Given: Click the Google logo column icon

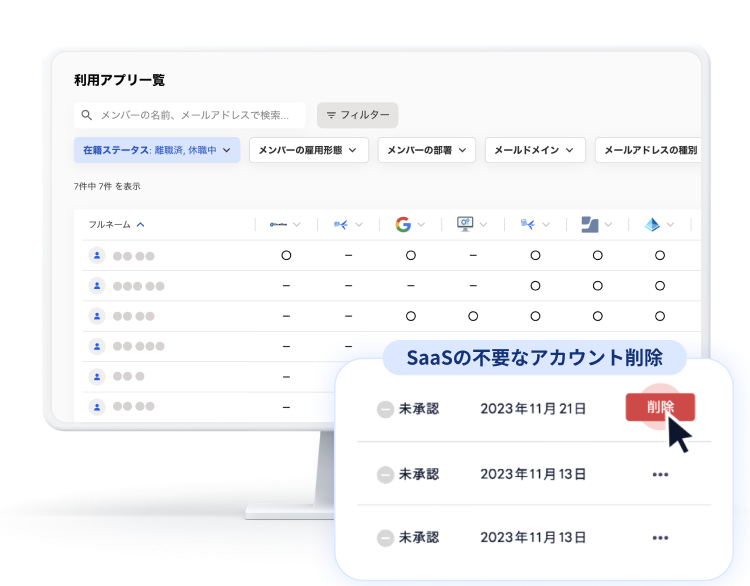Looking at the screenshot, I should click(x=403, y=224).
